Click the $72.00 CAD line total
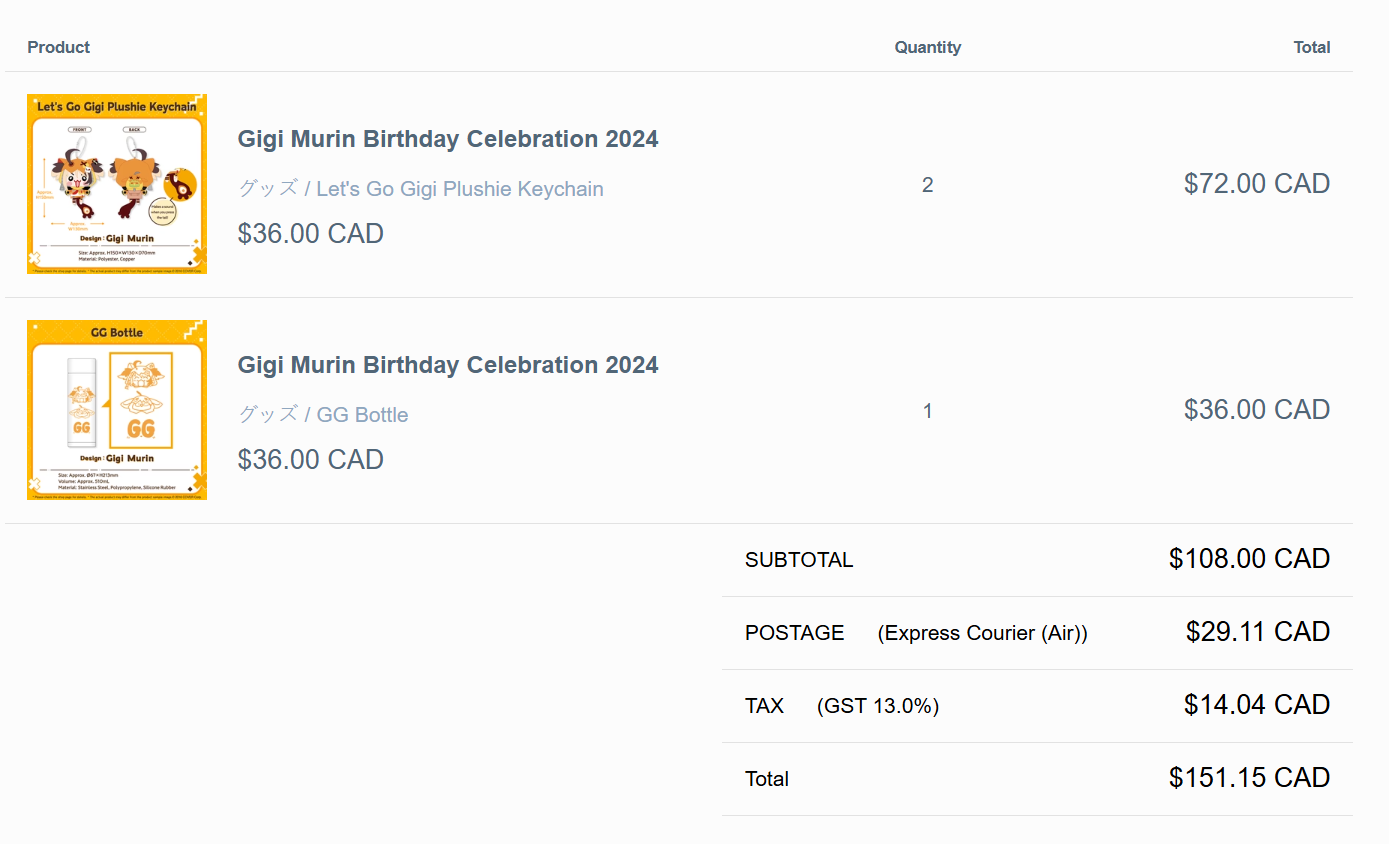Image resolution: width=1389 pixels, height=844 pixels. (x=1256, y=184)
